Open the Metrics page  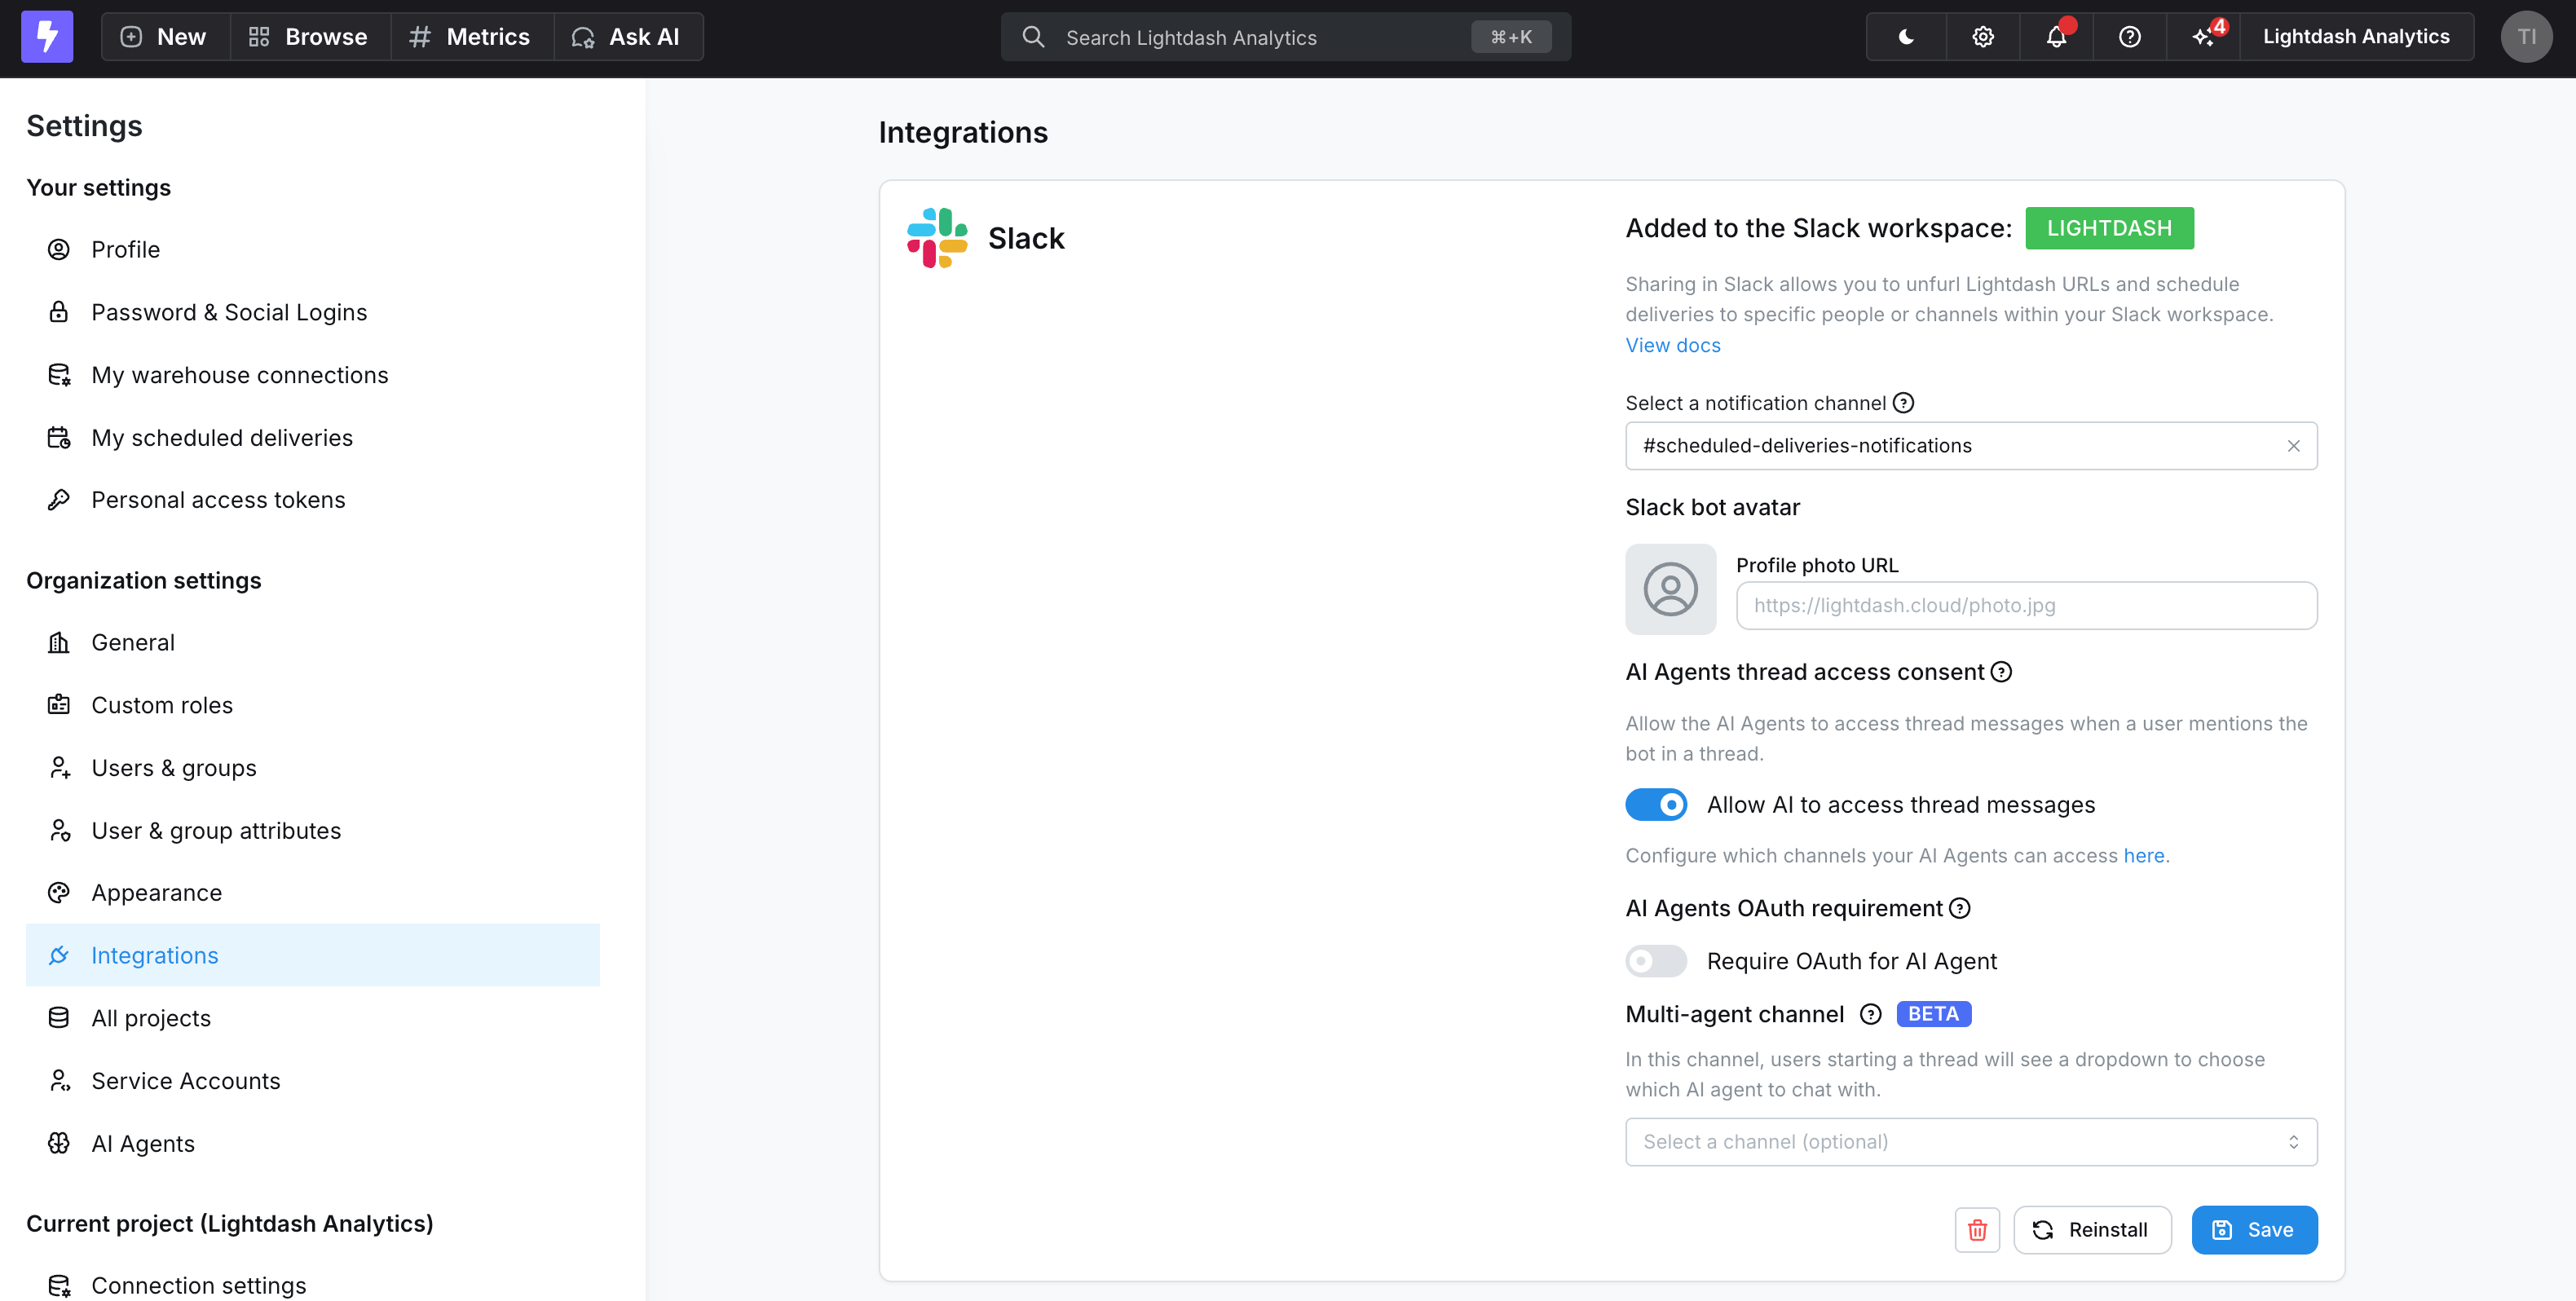point(471,37)
